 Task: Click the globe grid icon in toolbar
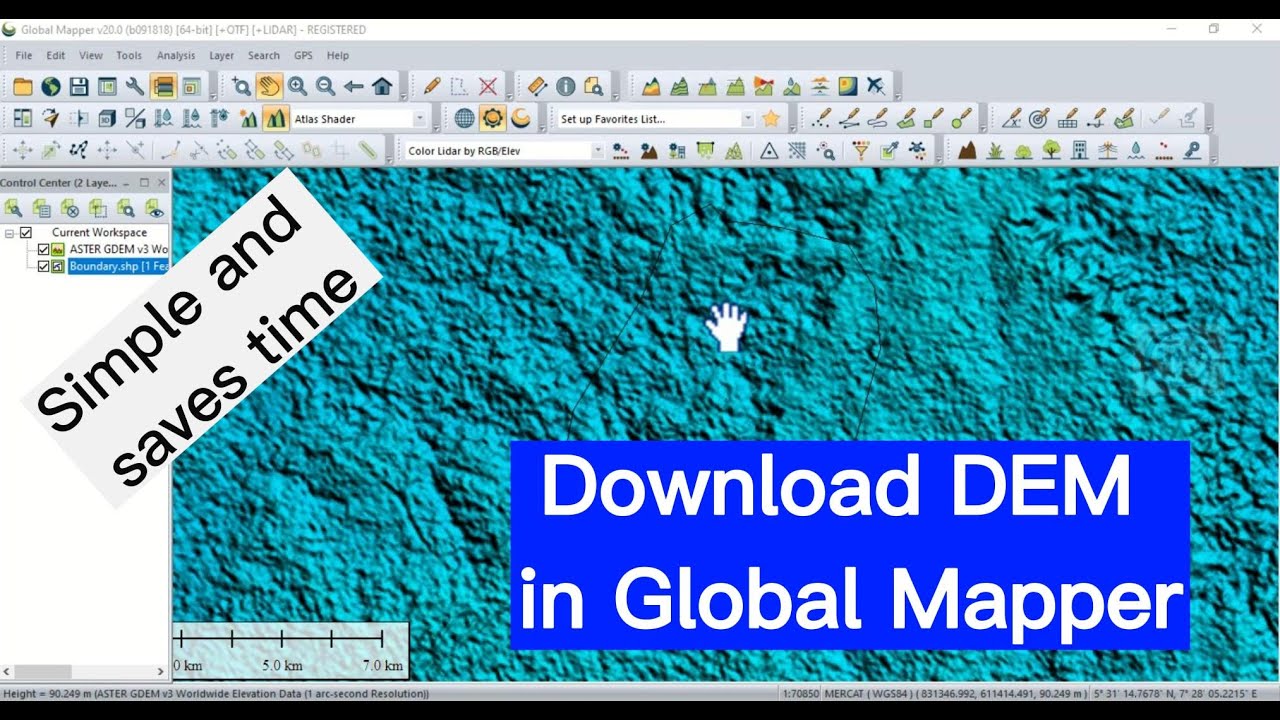(464, 118)
